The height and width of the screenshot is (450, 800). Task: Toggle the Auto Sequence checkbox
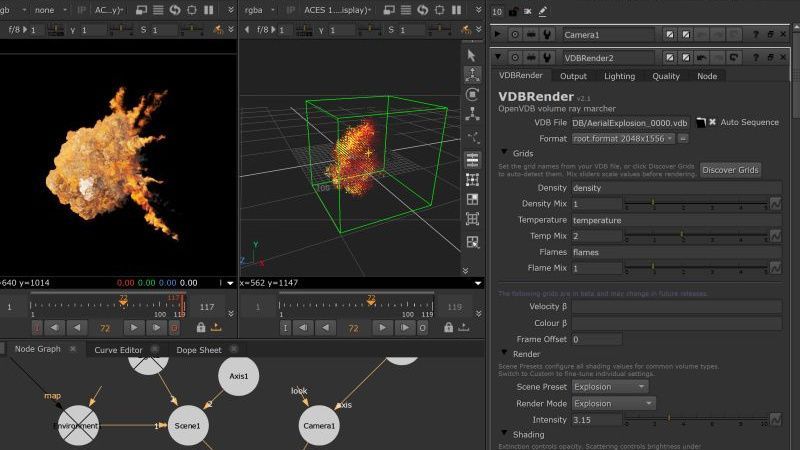click(712, 122)
